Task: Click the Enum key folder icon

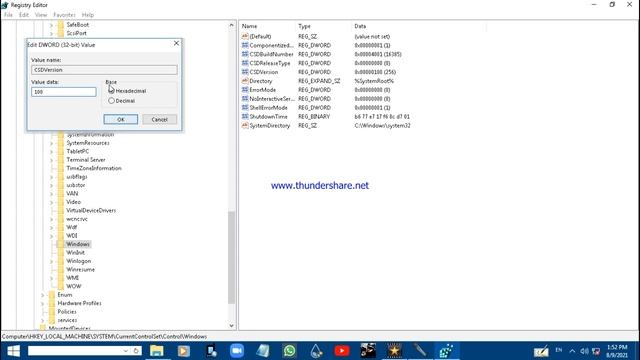Action: click(x=52, y=295)
